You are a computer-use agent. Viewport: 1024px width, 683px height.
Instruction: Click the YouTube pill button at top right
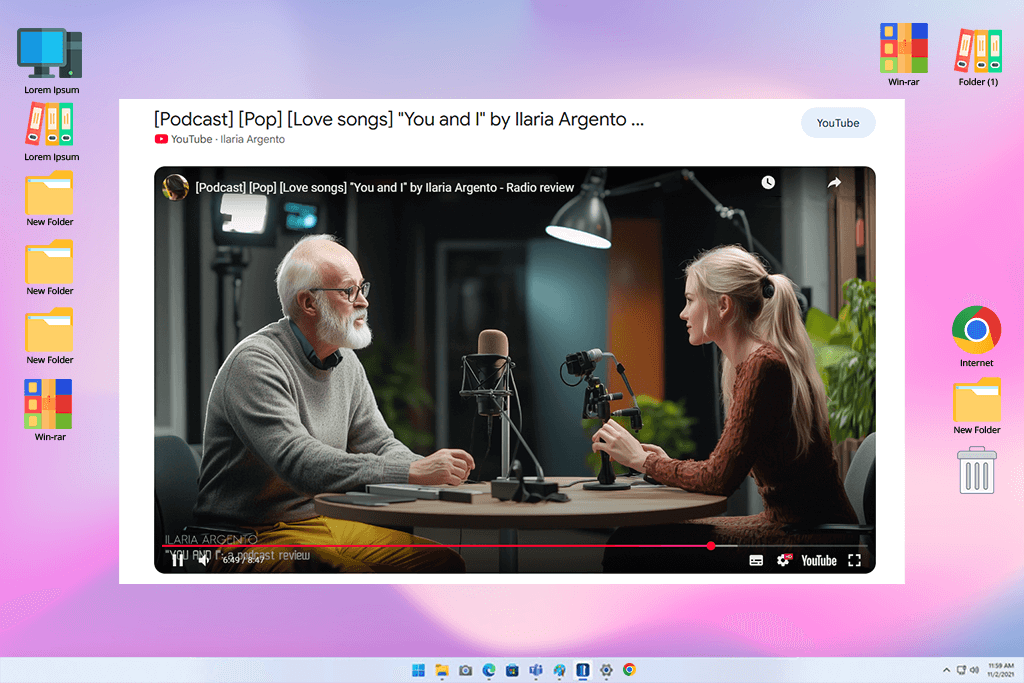838,123
